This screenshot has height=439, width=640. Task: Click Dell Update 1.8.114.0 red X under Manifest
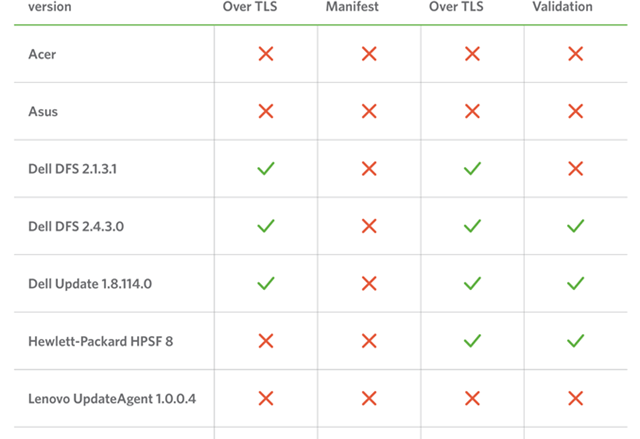coord(369,284)
